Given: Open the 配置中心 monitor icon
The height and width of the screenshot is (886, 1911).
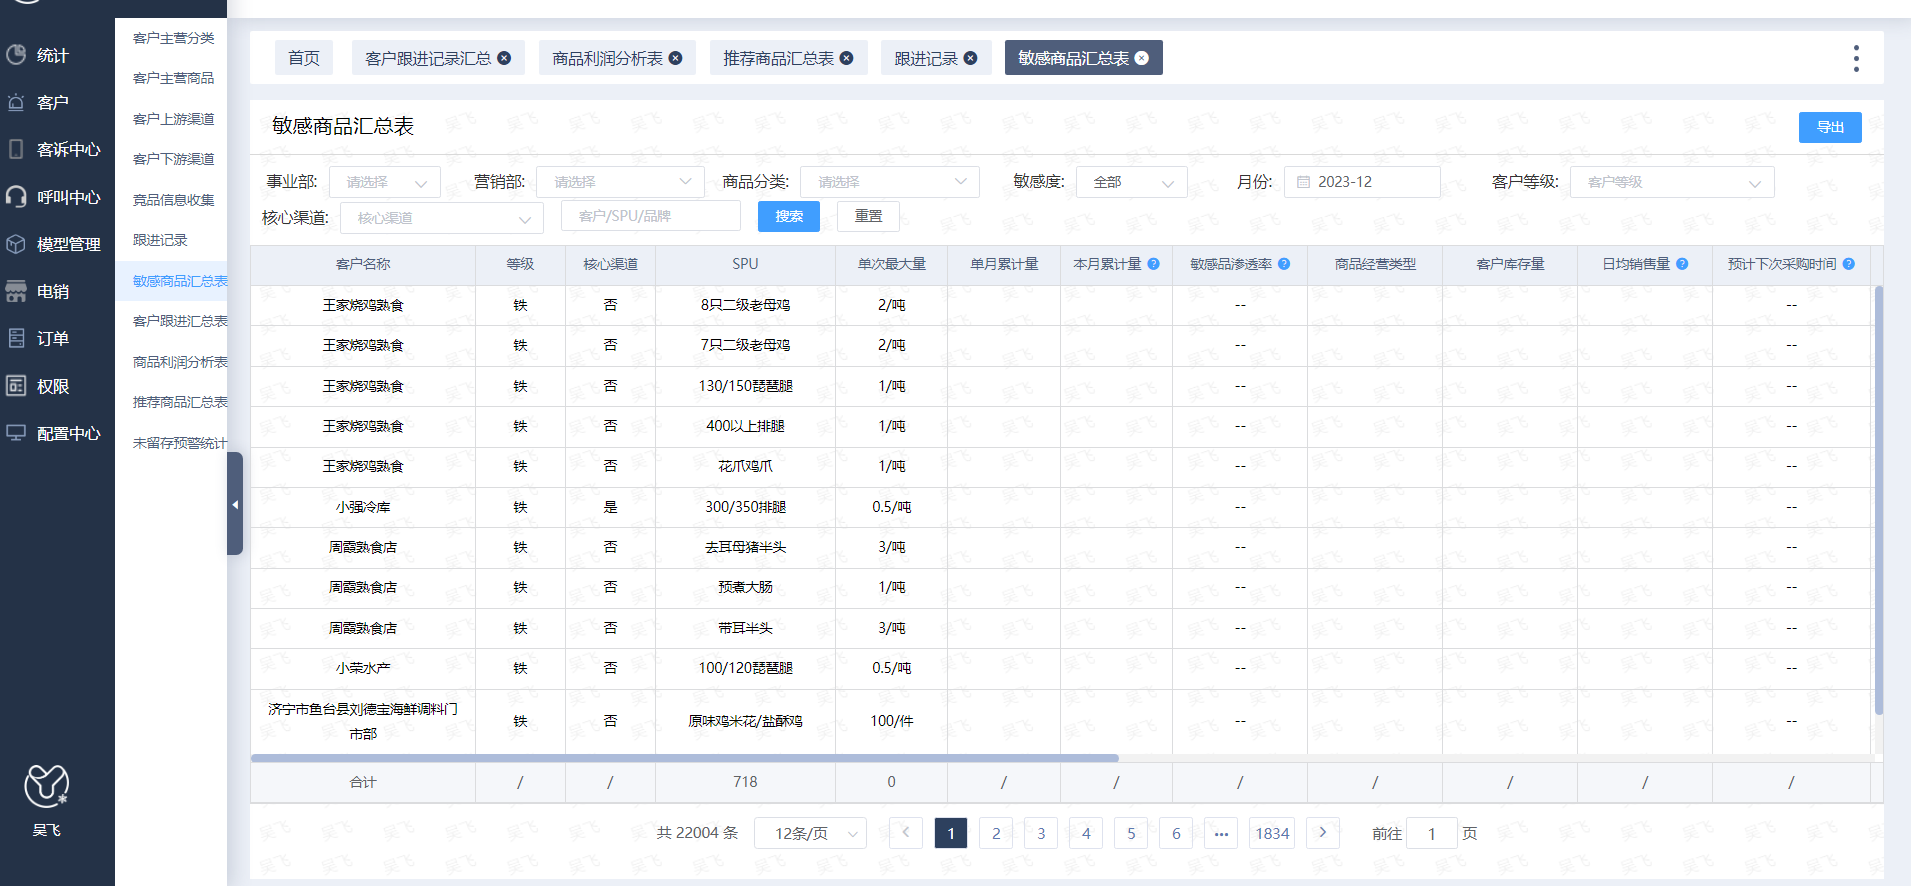Looking at the screenshot, I should pyautogui.click(x=16, y=433).
